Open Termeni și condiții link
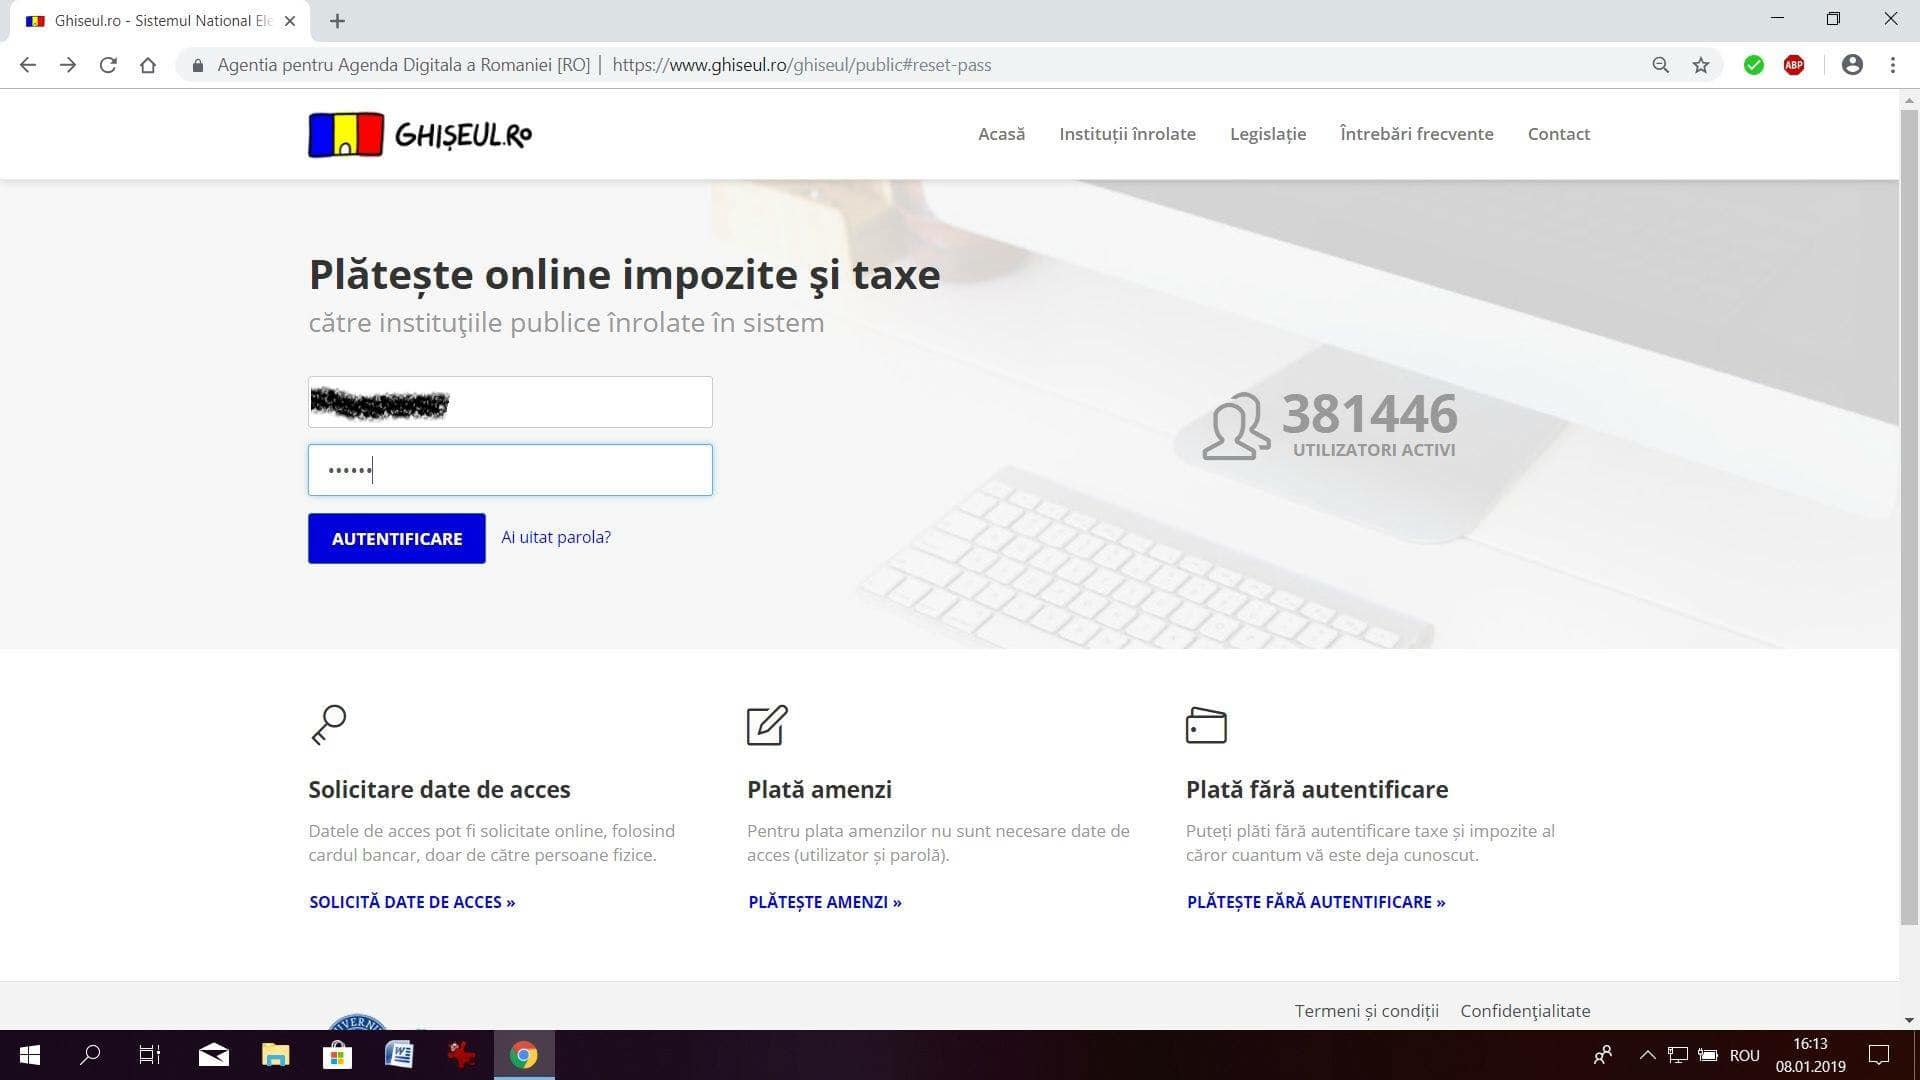This screenshot has height=1080, width=1920. pos(1366,1011)
